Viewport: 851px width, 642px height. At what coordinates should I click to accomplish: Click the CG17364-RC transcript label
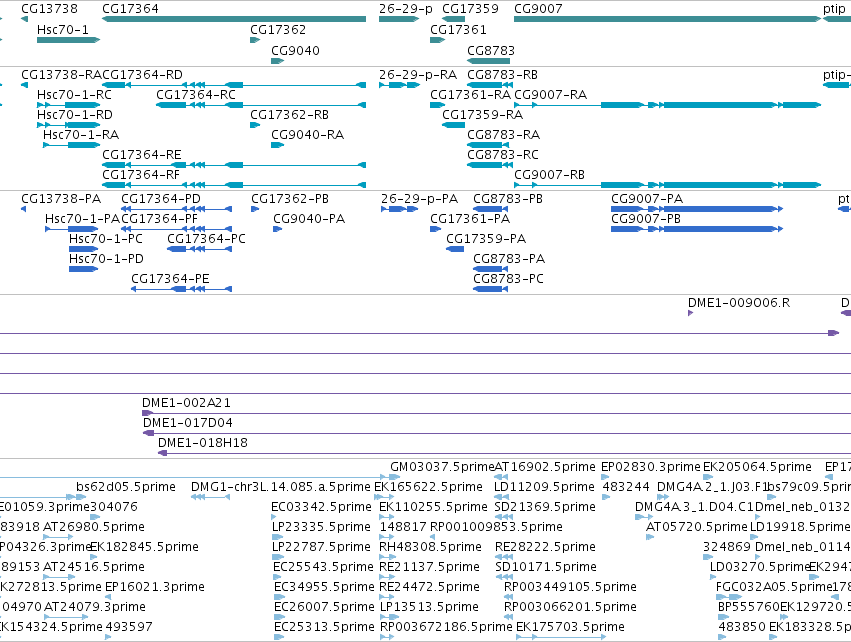(196, 94)
